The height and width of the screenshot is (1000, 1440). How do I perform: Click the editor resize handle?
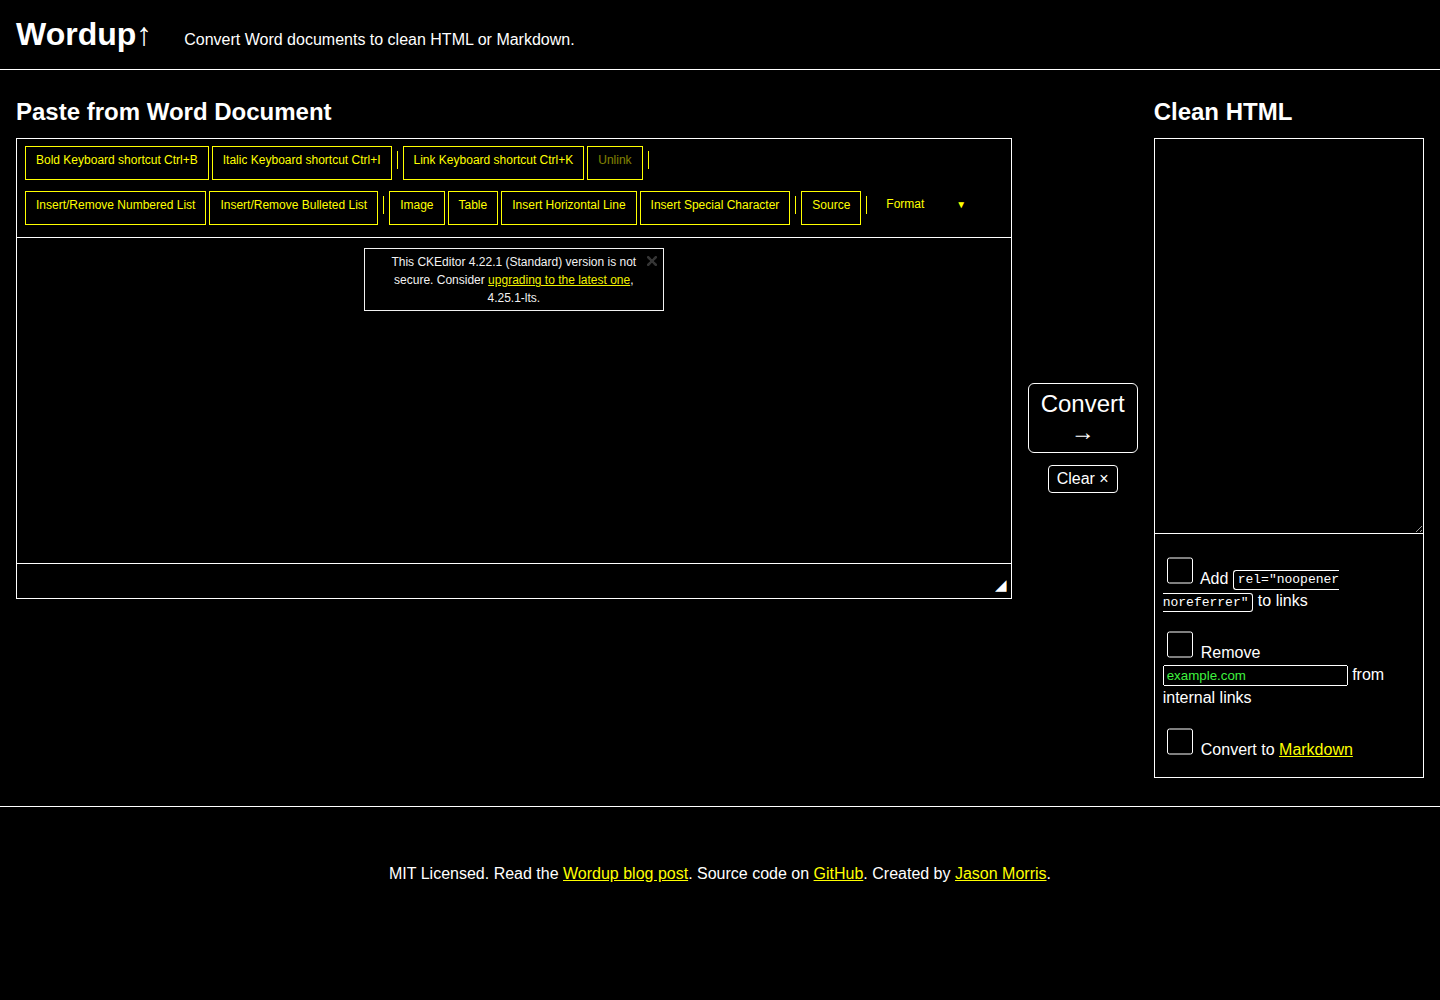pyautogui.click(x=1000, y=587)
